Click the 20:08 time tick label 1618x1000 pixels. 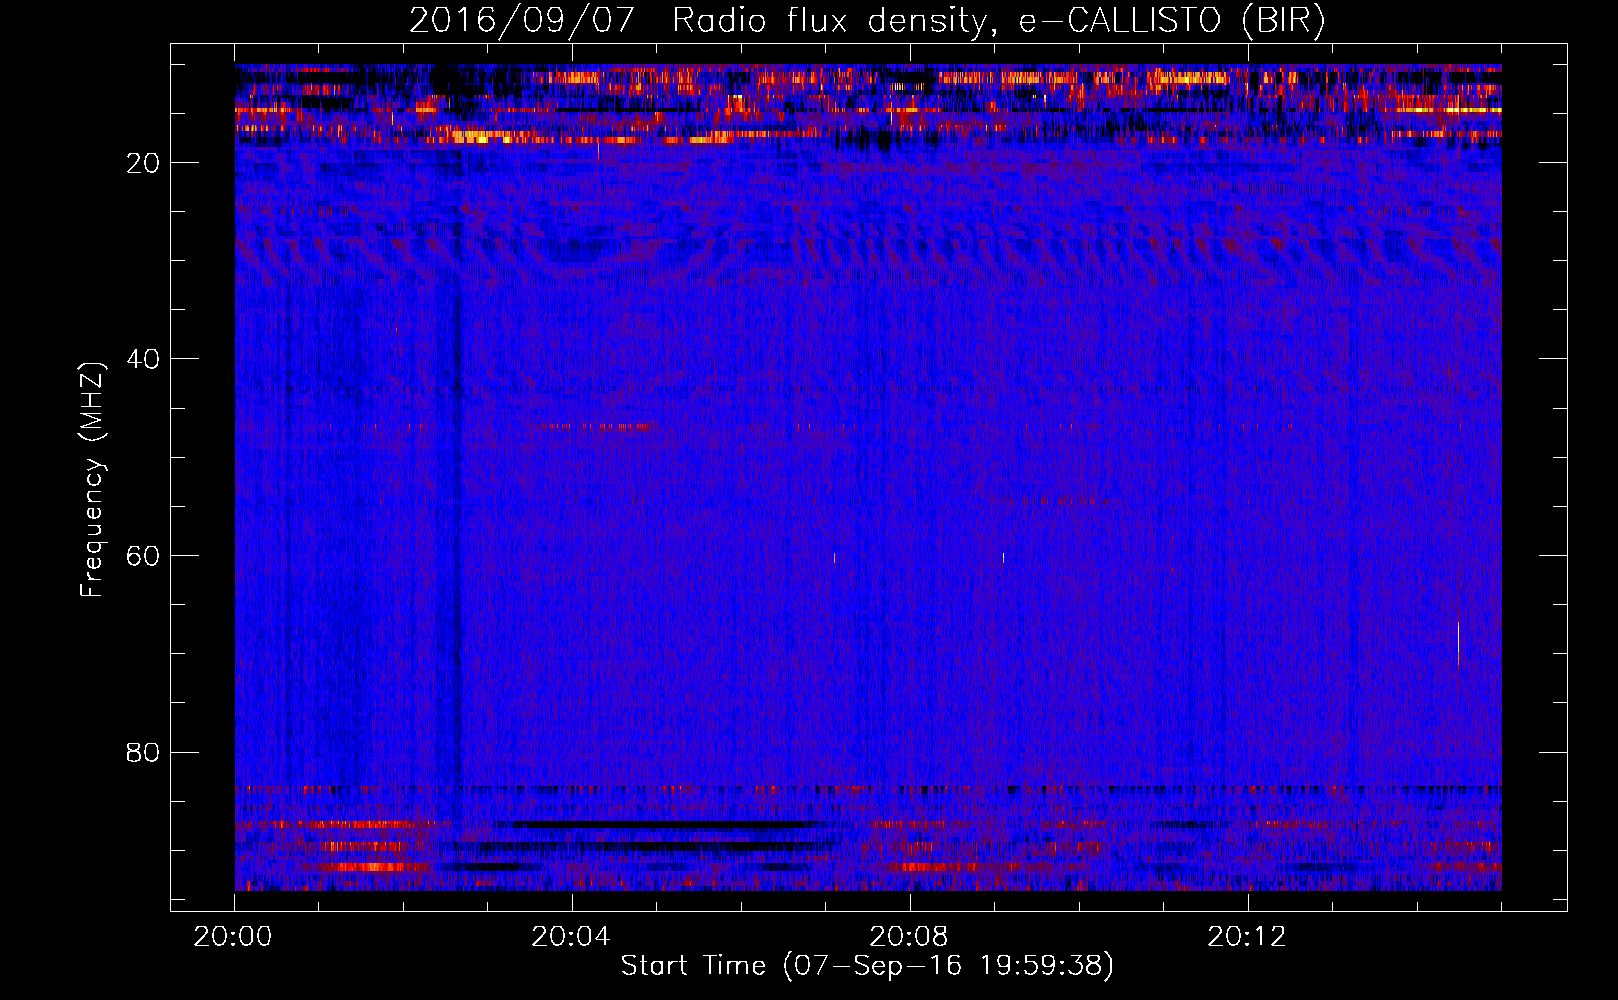[x=908, y=937]
